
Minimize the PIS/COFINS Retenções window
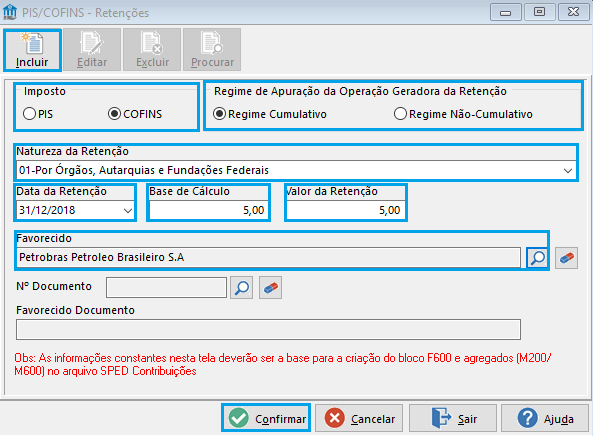coord(506,12)
